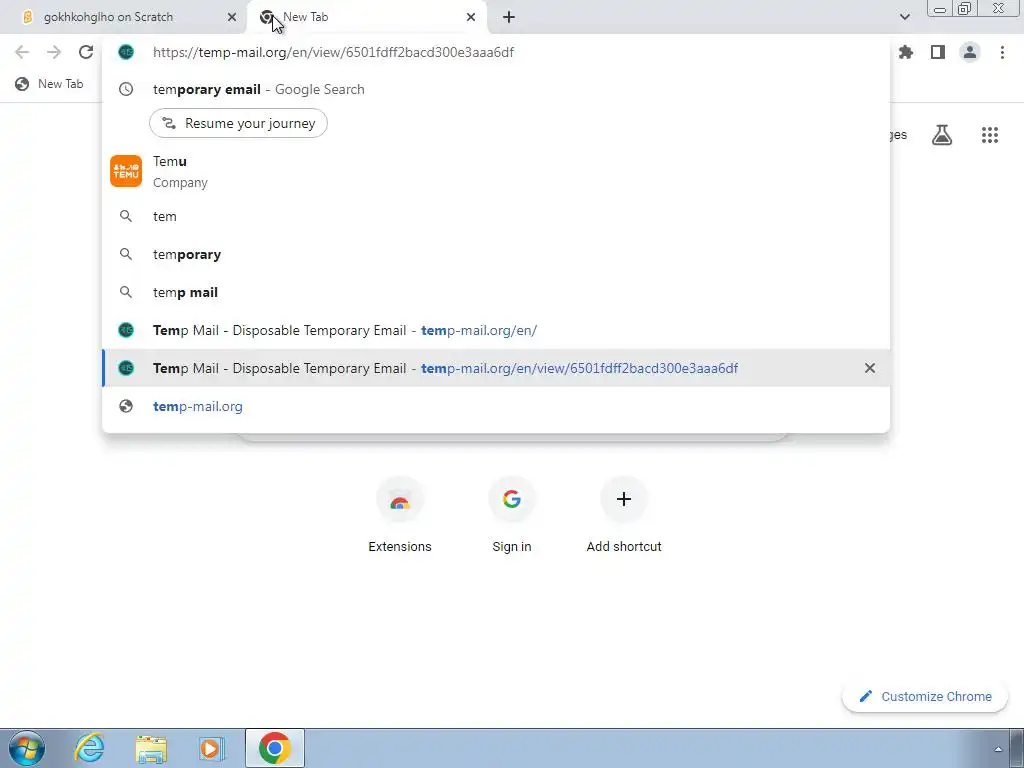The image size is (1024, 768).
Task: Open highlighted temp-mail.org/en/view suggestion
Action: (496, 368)
